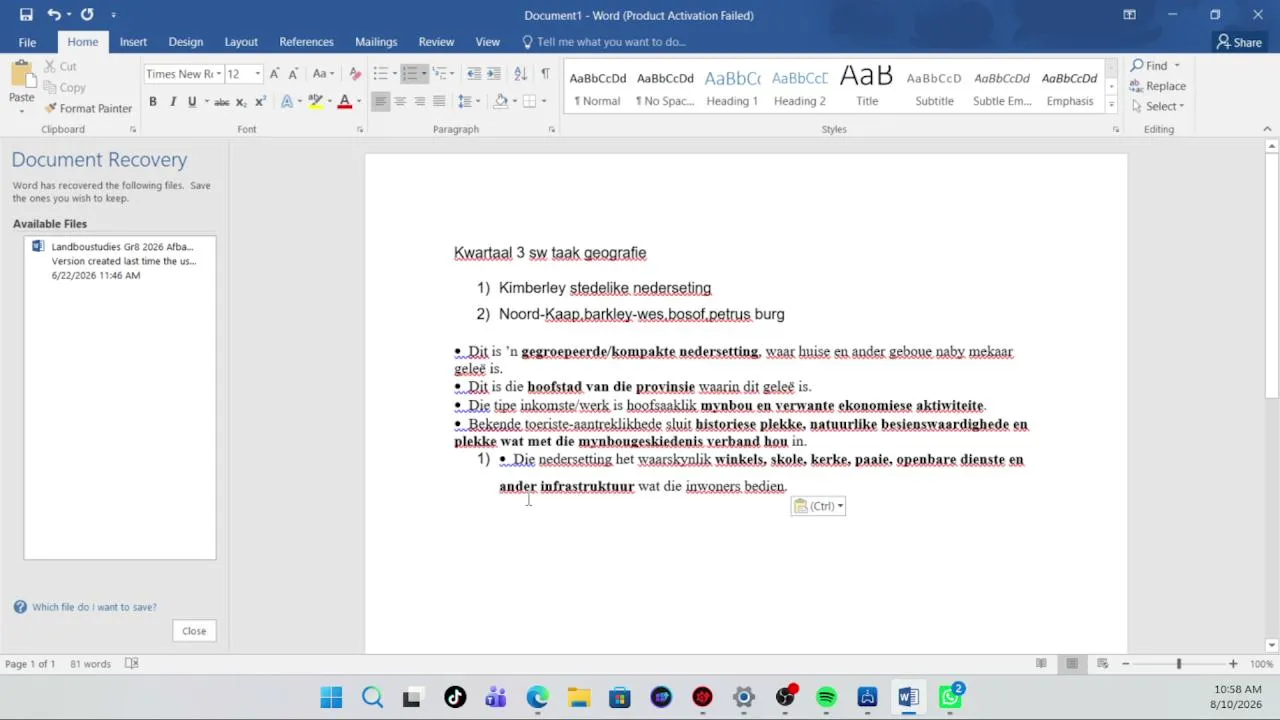Viewport: 1280px width, 720px height.
Task: Open Spotify from the taskbar
Action: [x=826, y=697]
